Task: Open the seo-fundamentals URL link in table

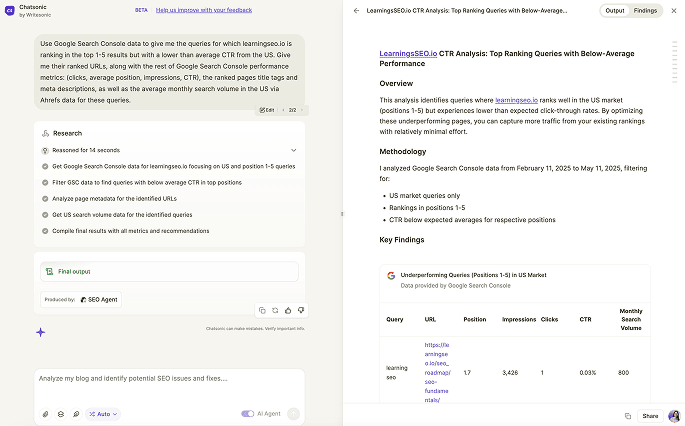Action: pos(437,373)
